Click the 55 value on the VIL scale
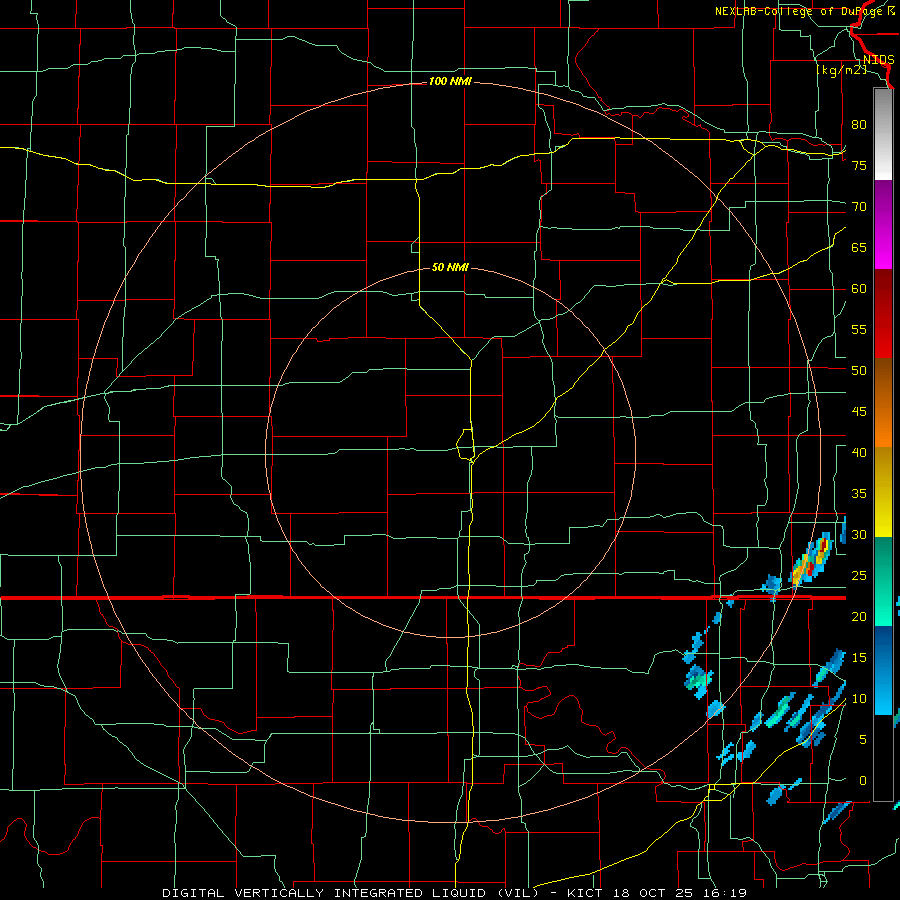Image resolution: width=900 pixels, height=900 pixels. [x=859, y=329]
